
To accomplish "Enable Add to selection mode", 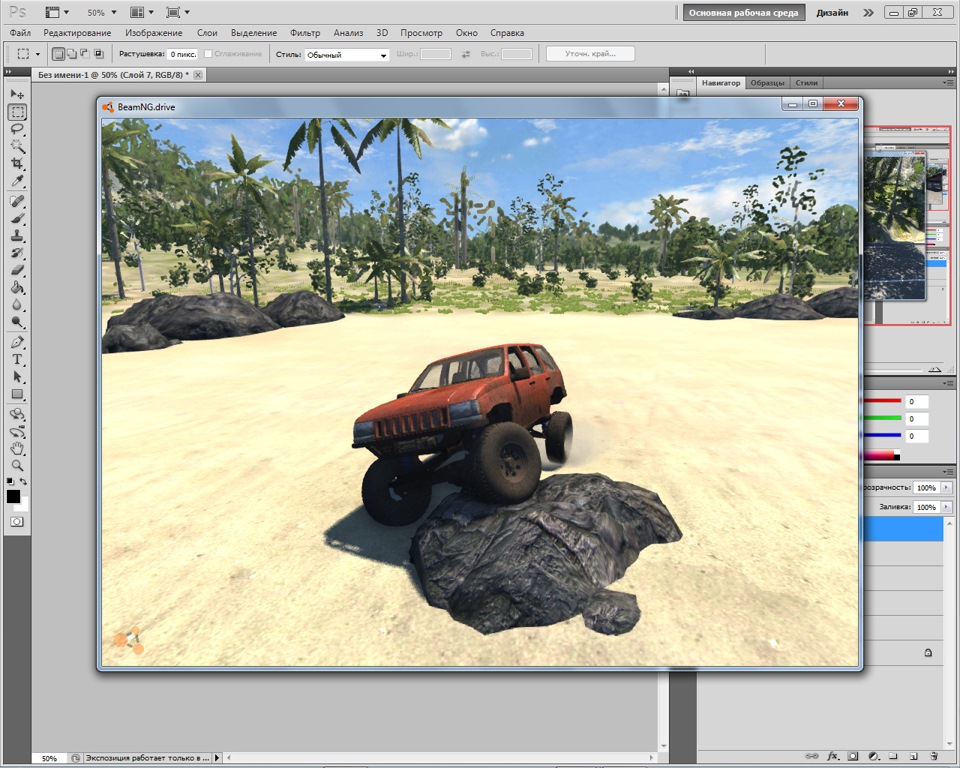I will coord(72,54).
